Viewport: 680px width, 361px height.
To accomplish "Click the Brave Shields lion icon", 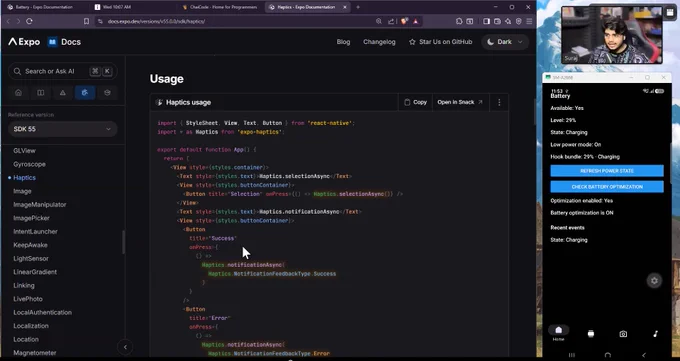I will coord(404,21).
